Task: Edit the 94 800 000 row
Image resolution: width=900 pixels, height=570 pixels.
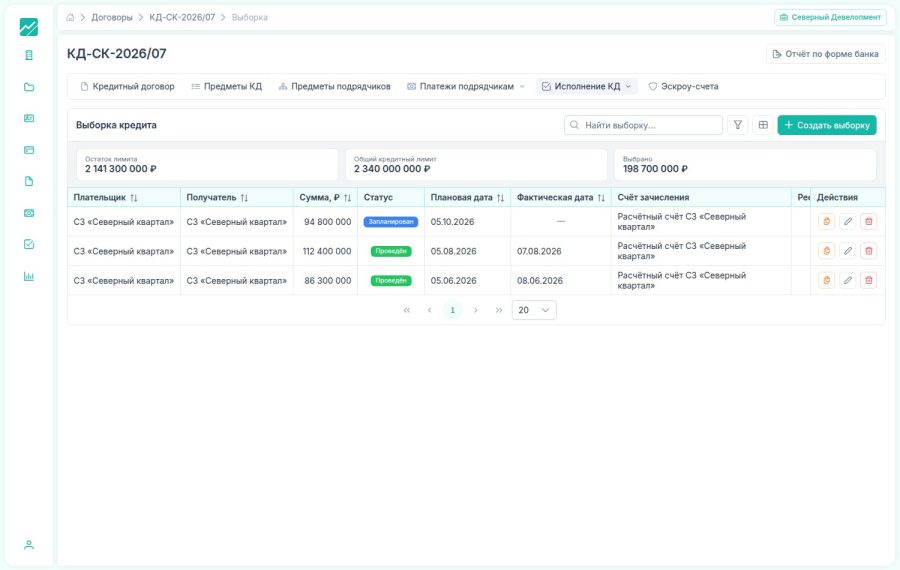Action: tap(847, 222)
